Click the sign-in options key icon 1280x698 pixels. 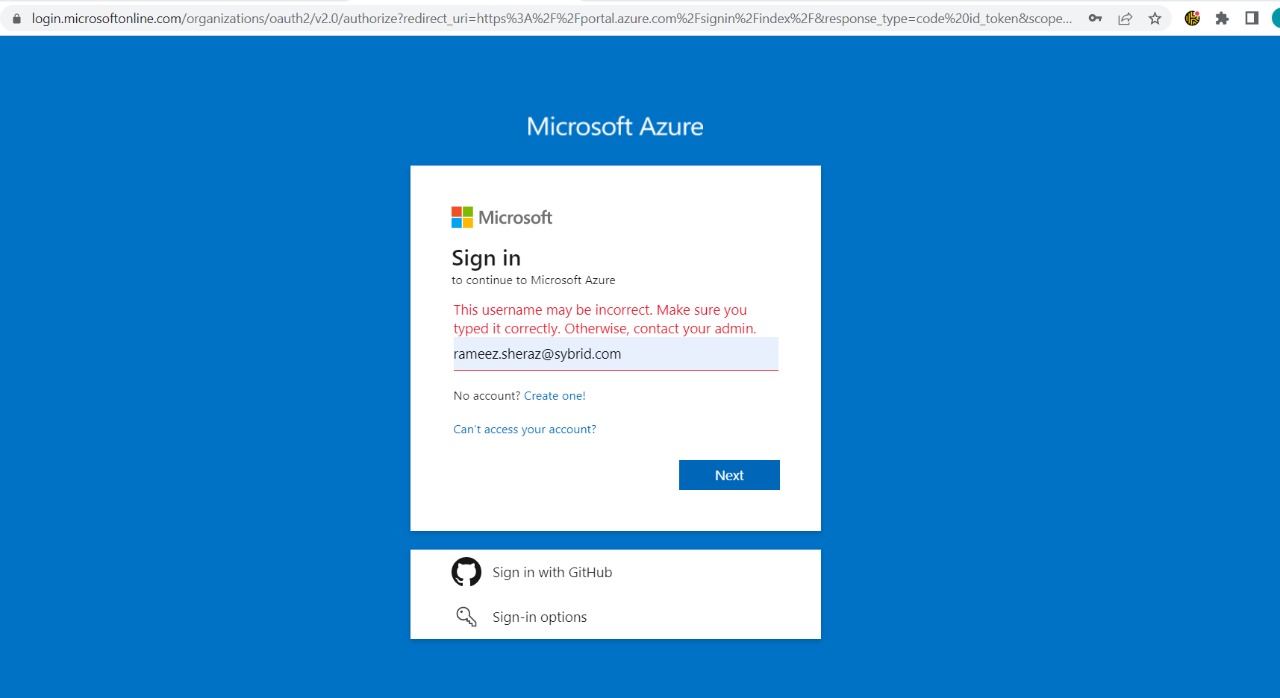pos(466,617)
